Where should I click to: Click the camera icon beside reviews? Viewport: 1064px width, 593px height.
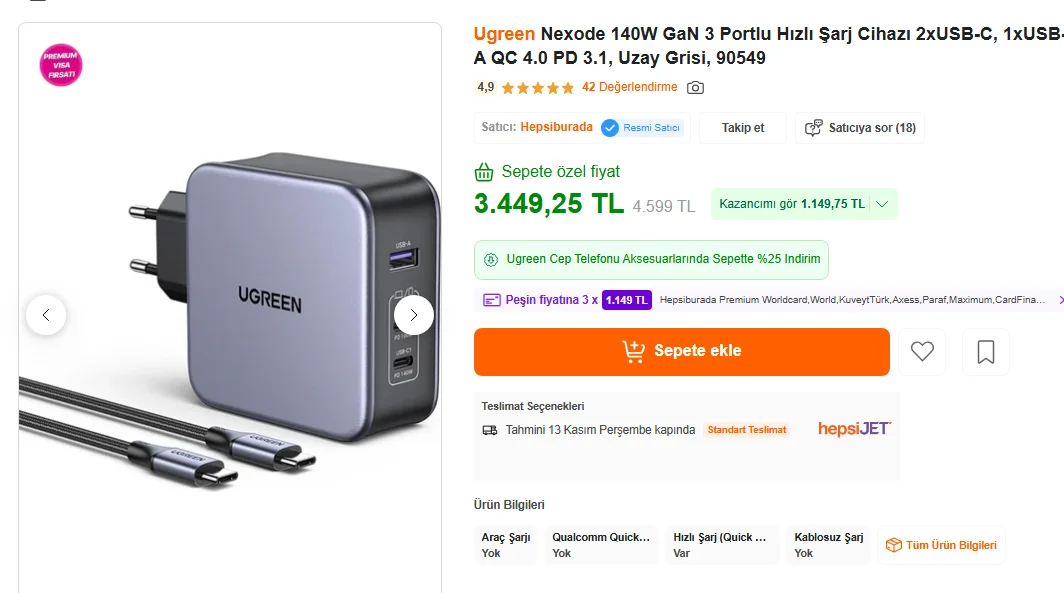(695, 88)
